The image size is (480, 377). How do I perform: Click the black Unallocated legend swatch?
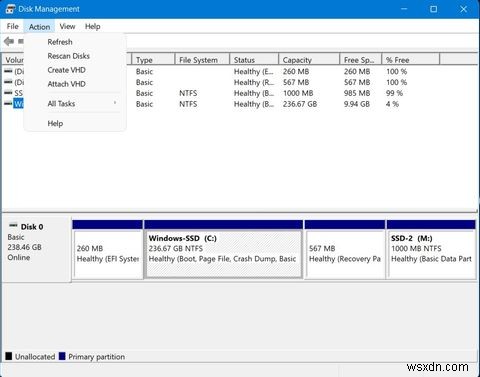[x=9, y=356]
